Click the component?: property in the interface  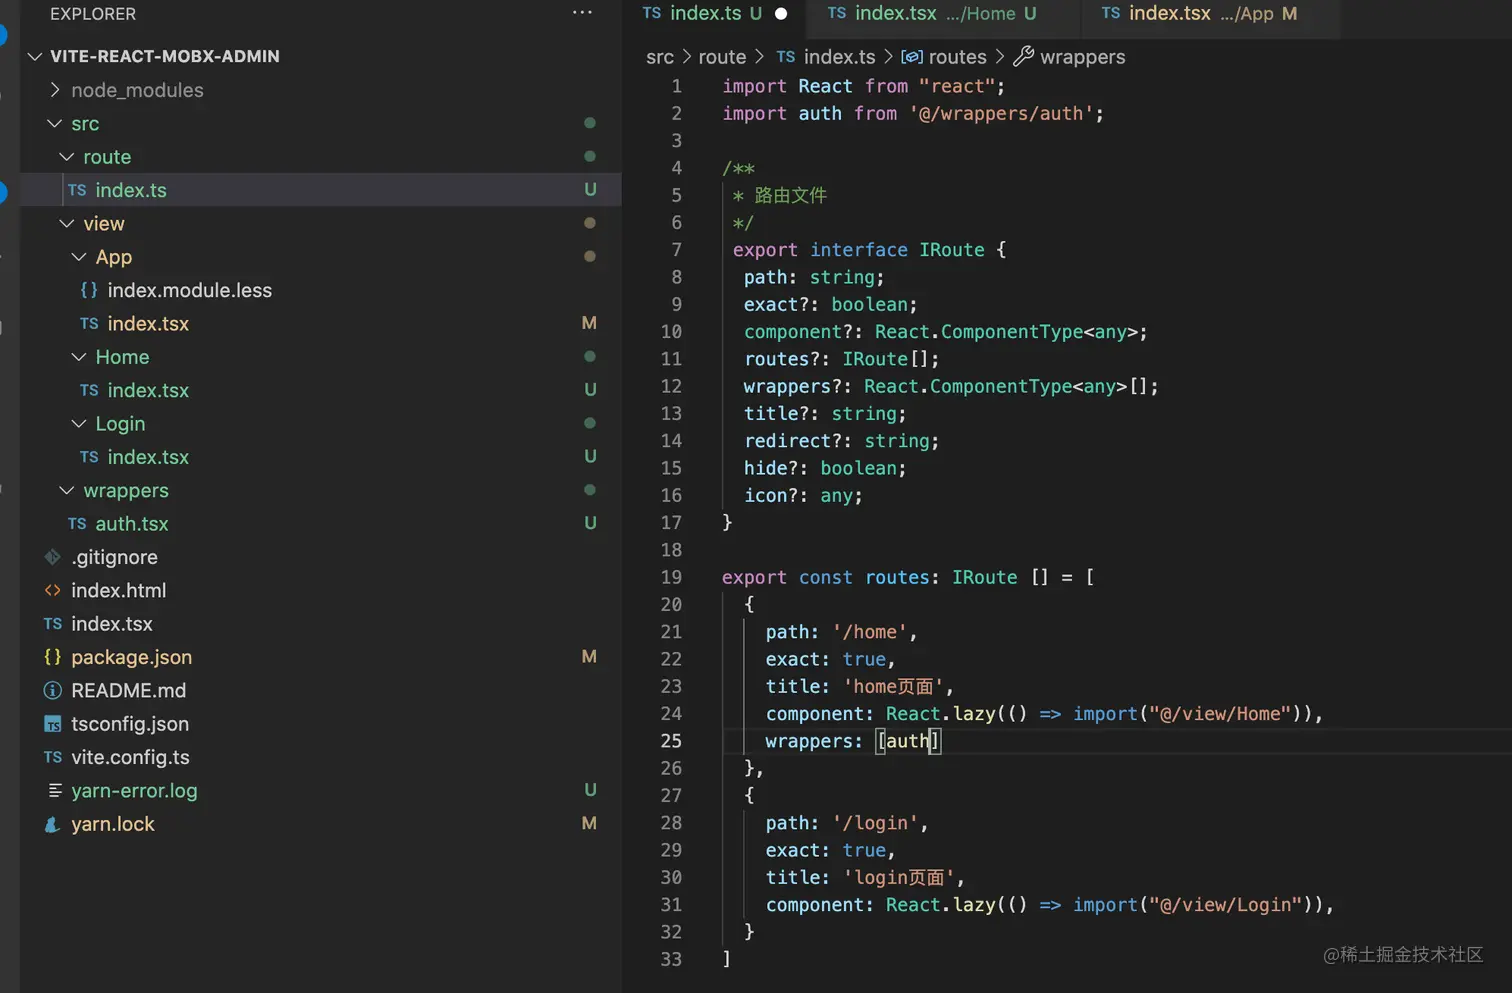[x=803, y=332]
